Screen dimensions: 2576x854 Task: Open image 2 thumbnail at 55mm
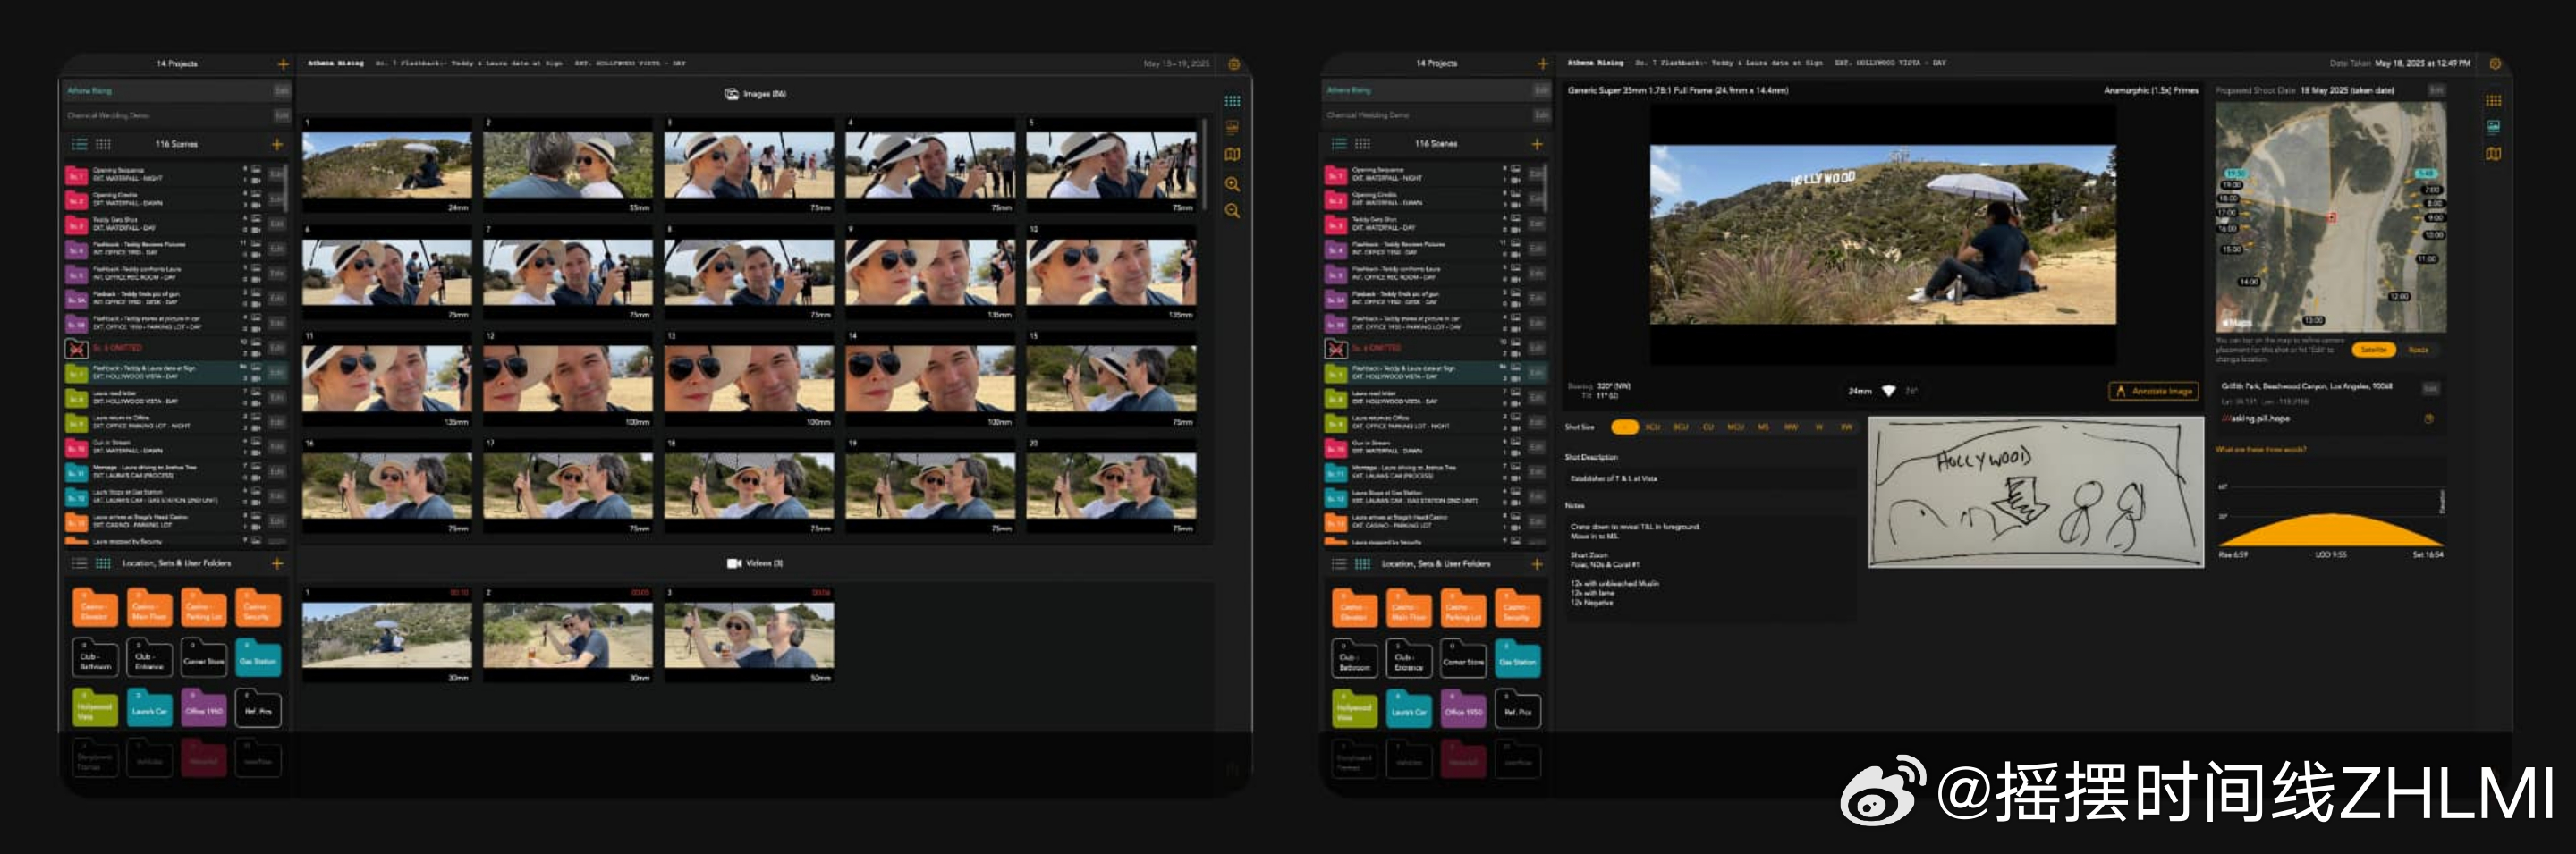(x=568, y=166)
